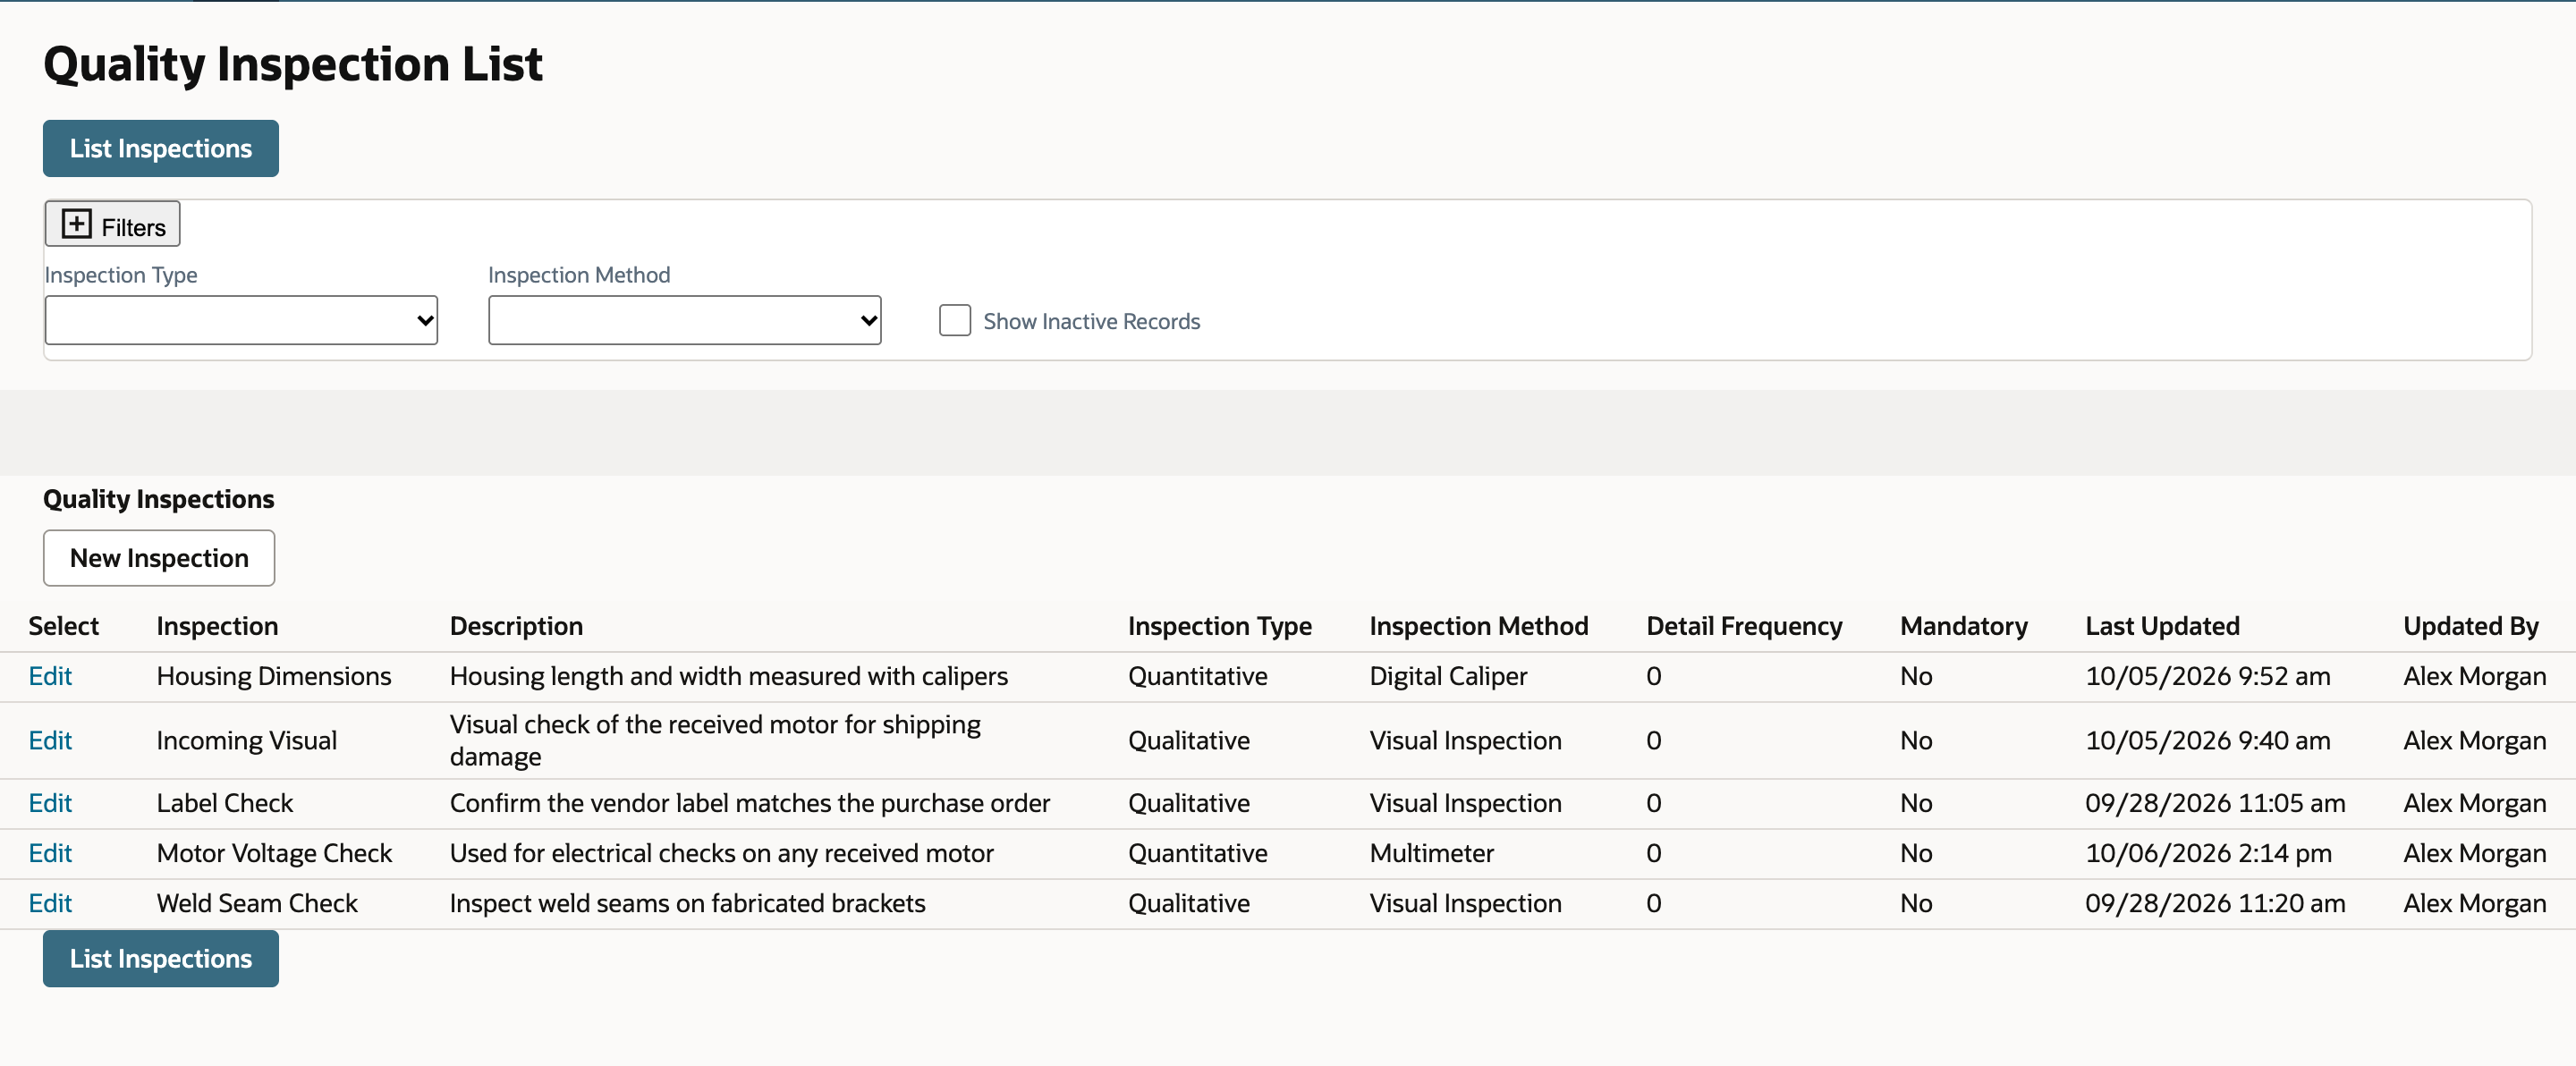The width and height of the screenshot is (2576, 1066).
Task: Enable Show Inactive Records checkbox
Action: [x=955, y=320]
